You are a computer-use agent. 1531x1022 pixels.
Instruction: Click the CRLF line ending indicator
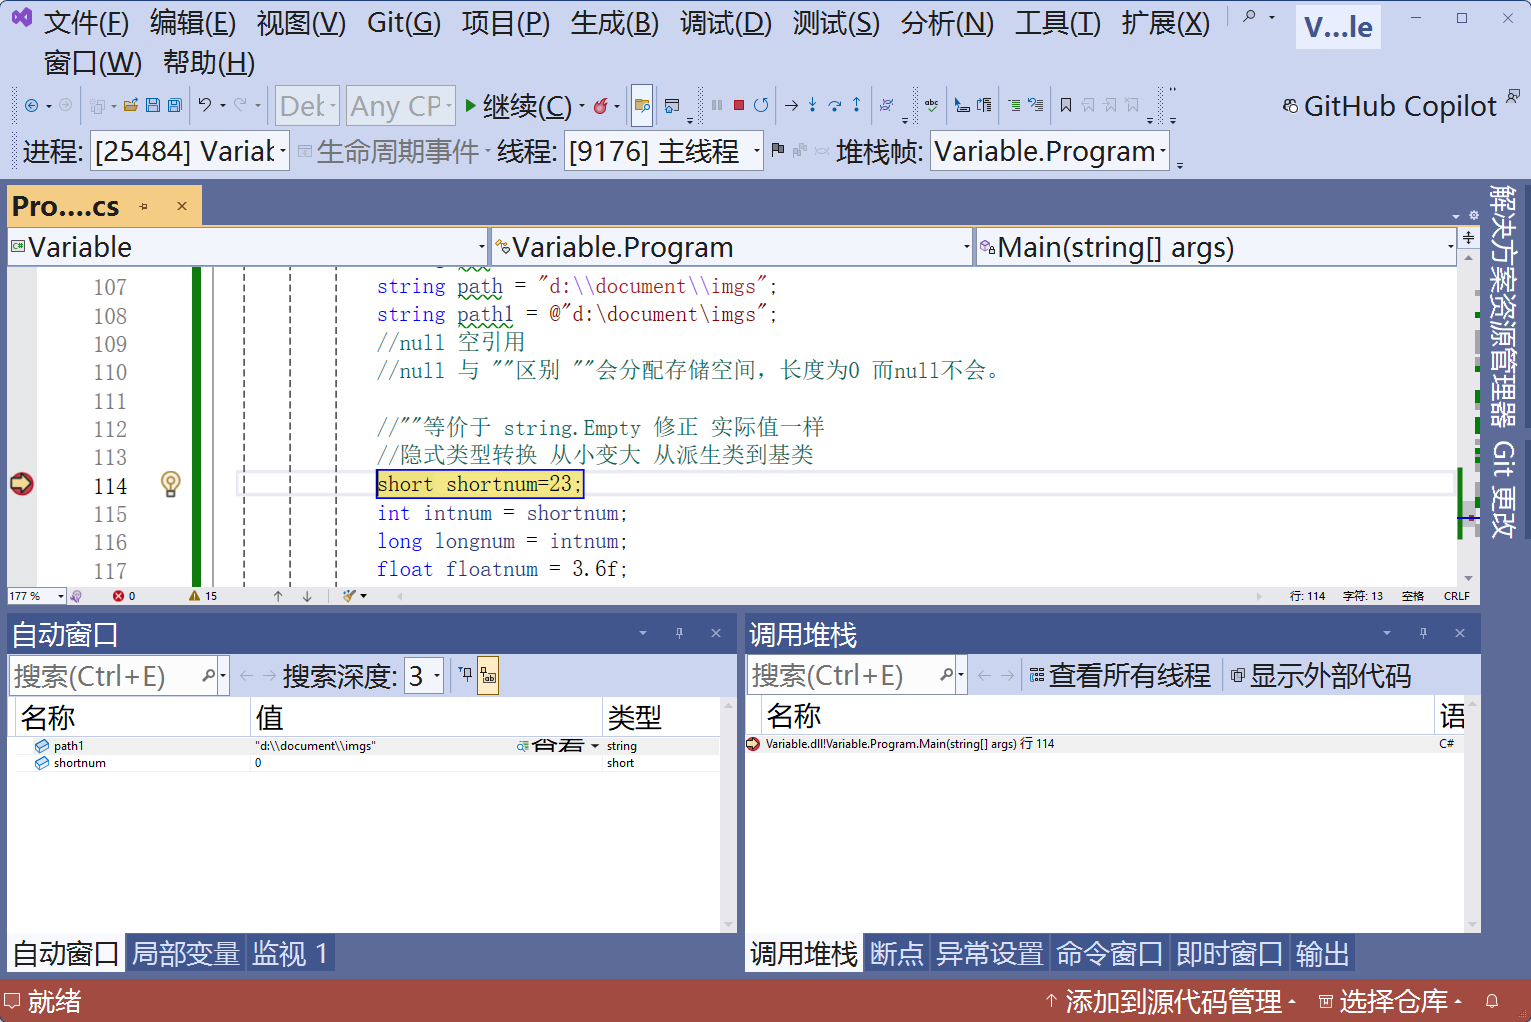[1456, 596]
